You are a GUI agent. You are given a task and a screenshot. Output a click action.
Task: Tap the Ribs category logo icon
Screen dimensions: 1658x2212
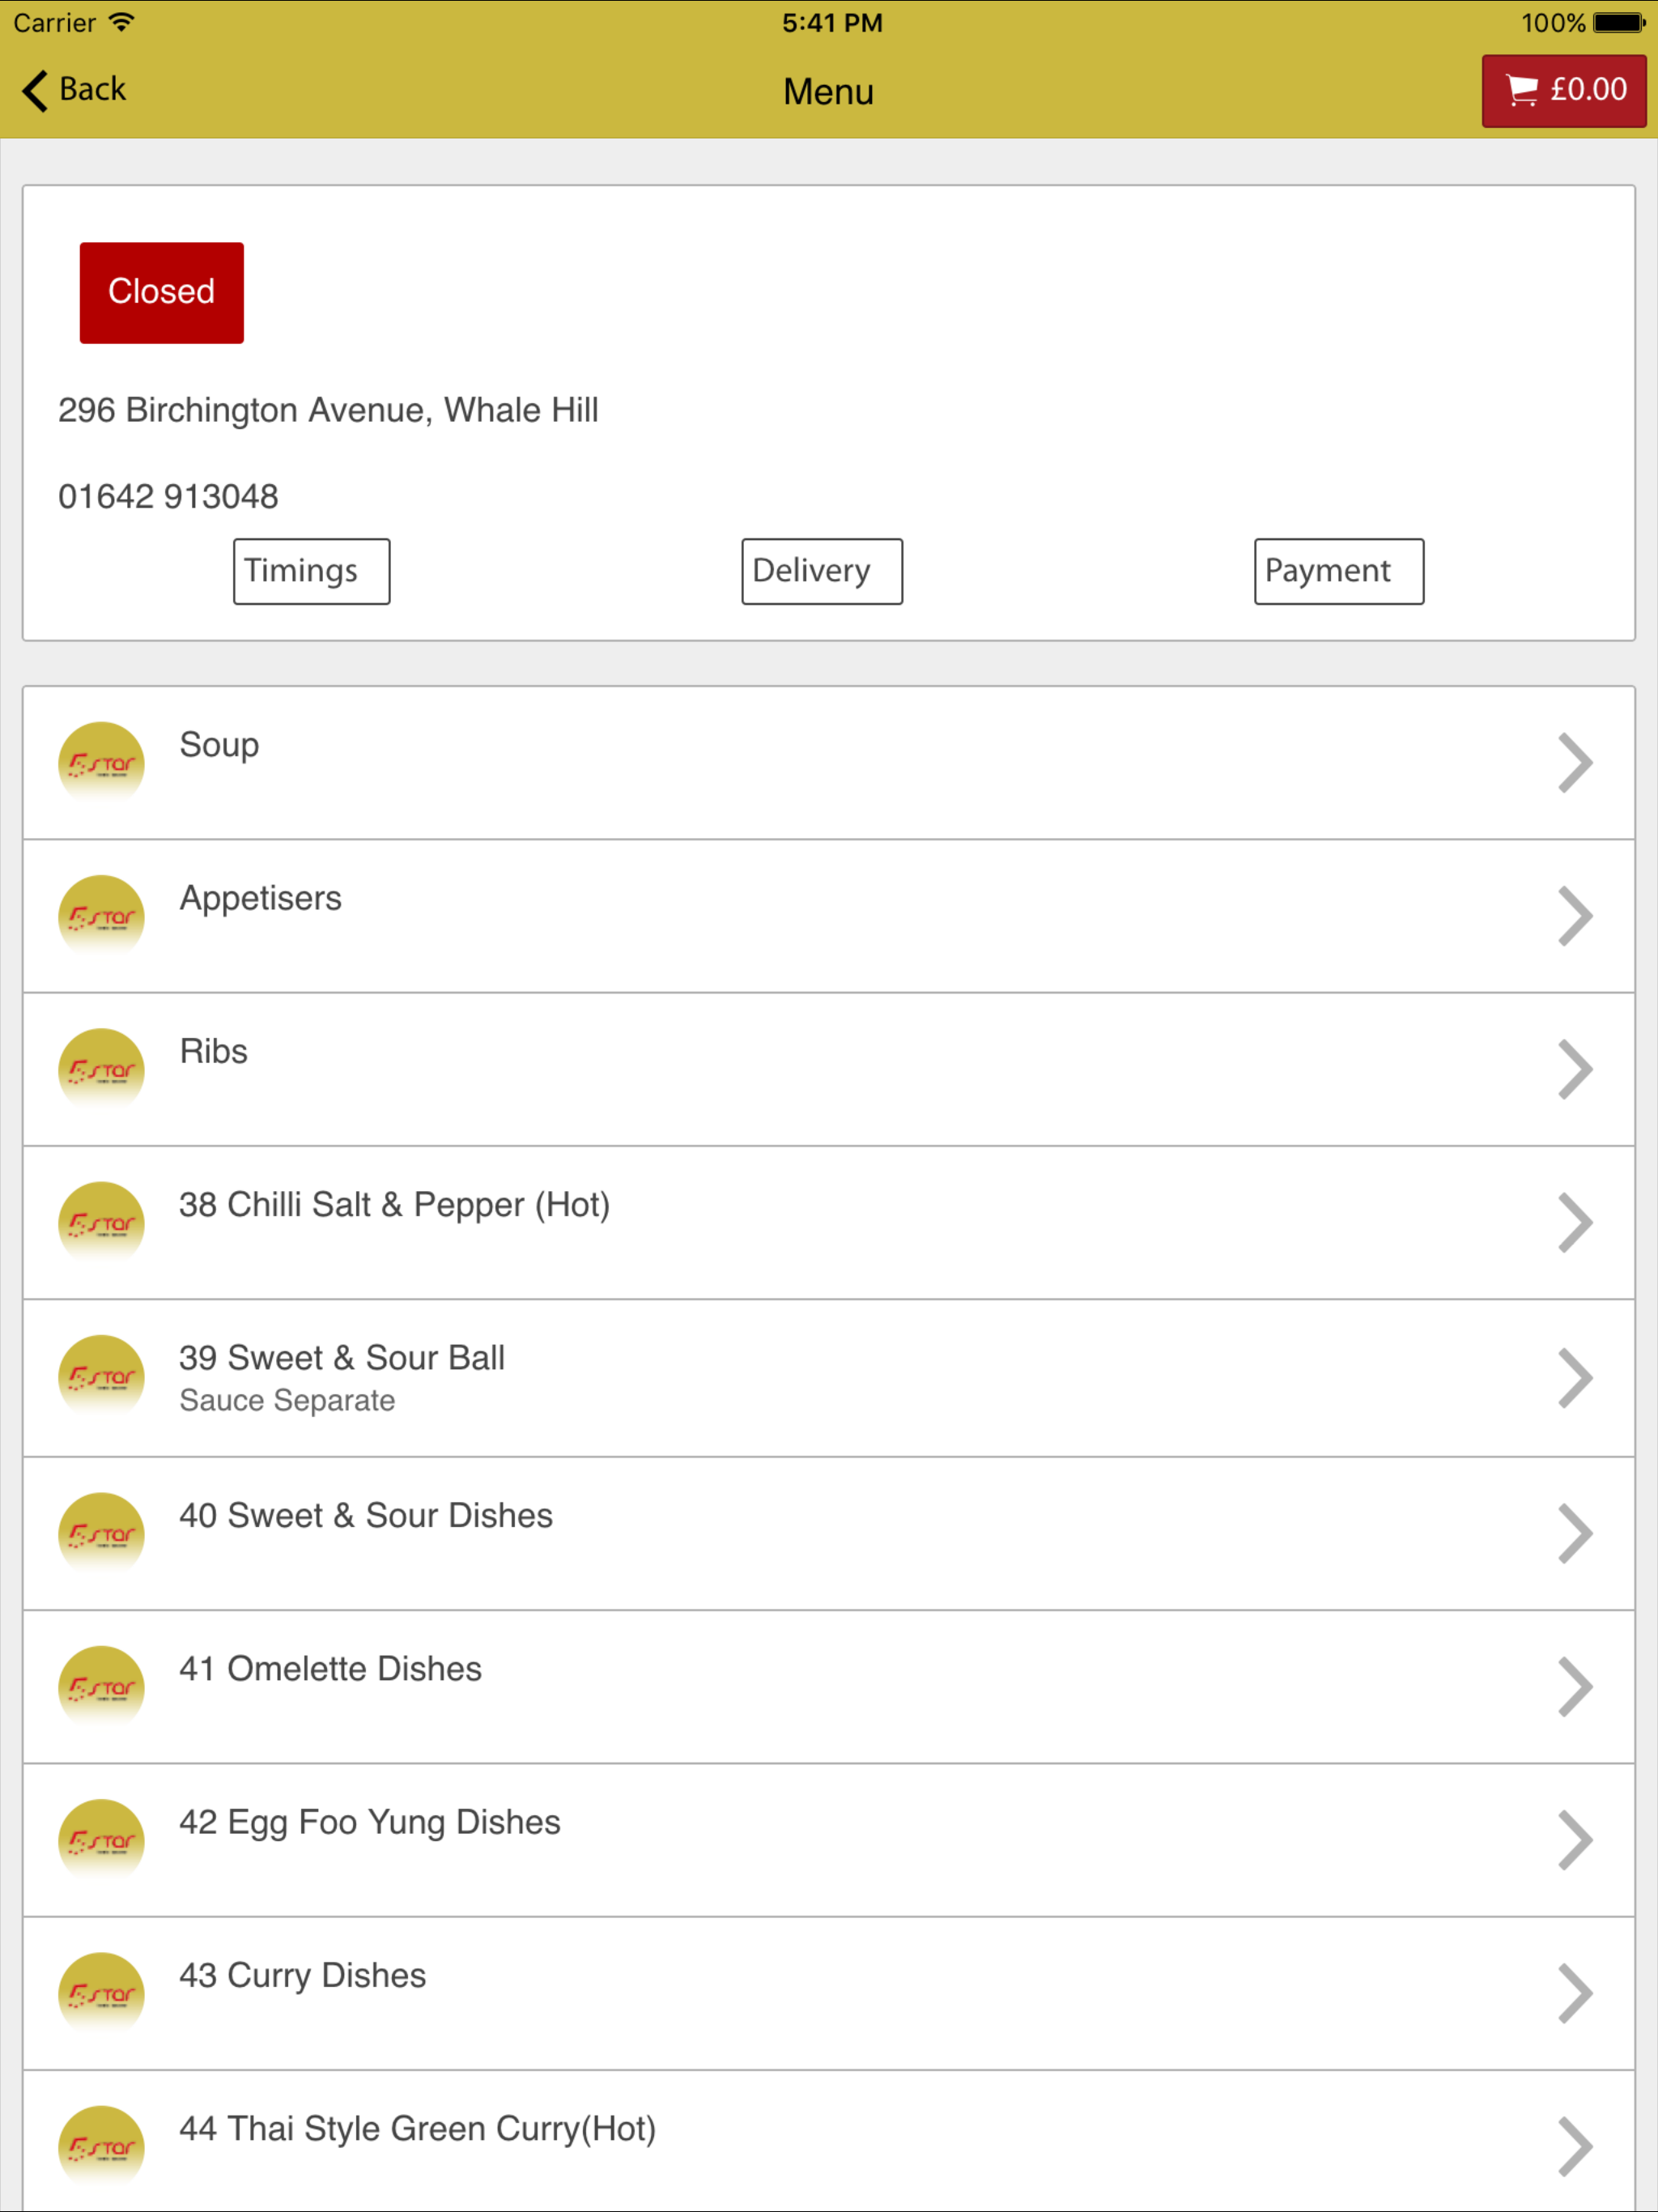pyautogui.click(x=101, y=1069)
